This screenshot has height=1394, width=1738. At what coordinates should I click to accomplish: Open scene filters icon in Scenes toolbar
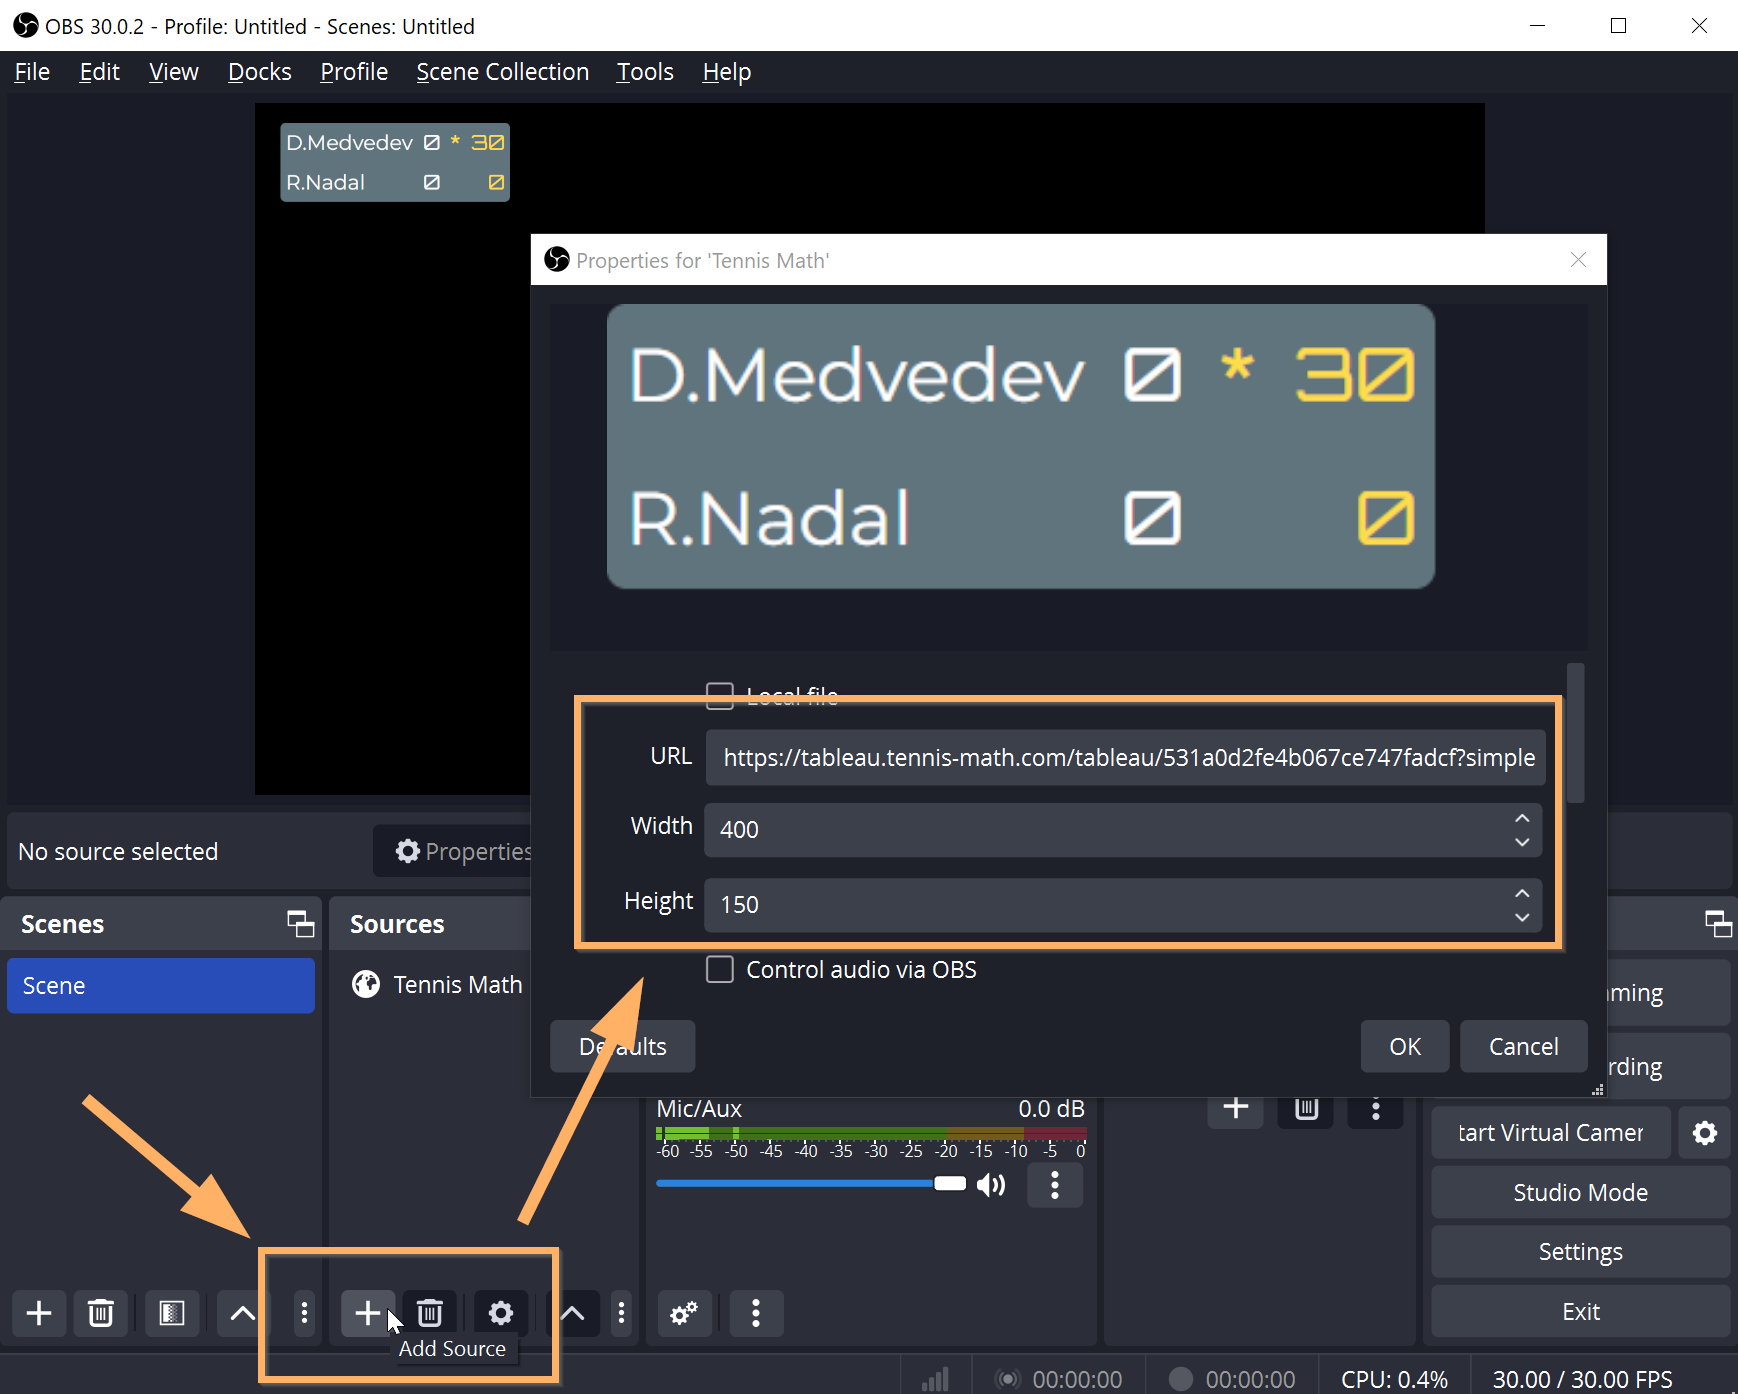pyautogui.click(x=172, y=1312)
